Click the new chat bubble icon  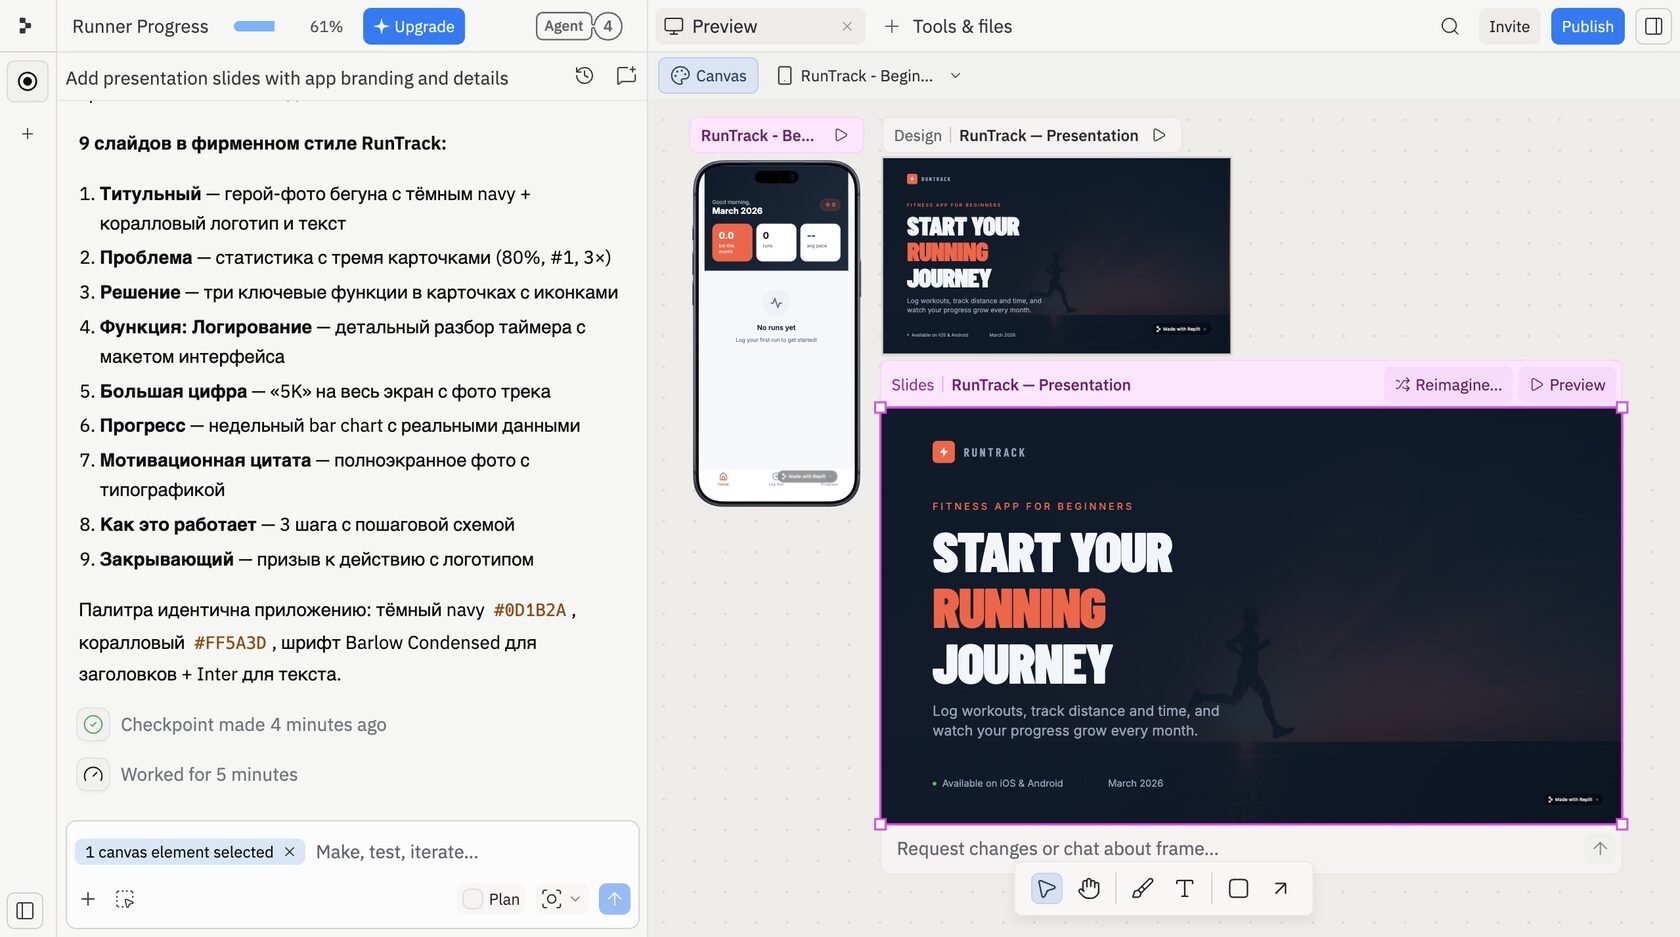coord(627,76)
